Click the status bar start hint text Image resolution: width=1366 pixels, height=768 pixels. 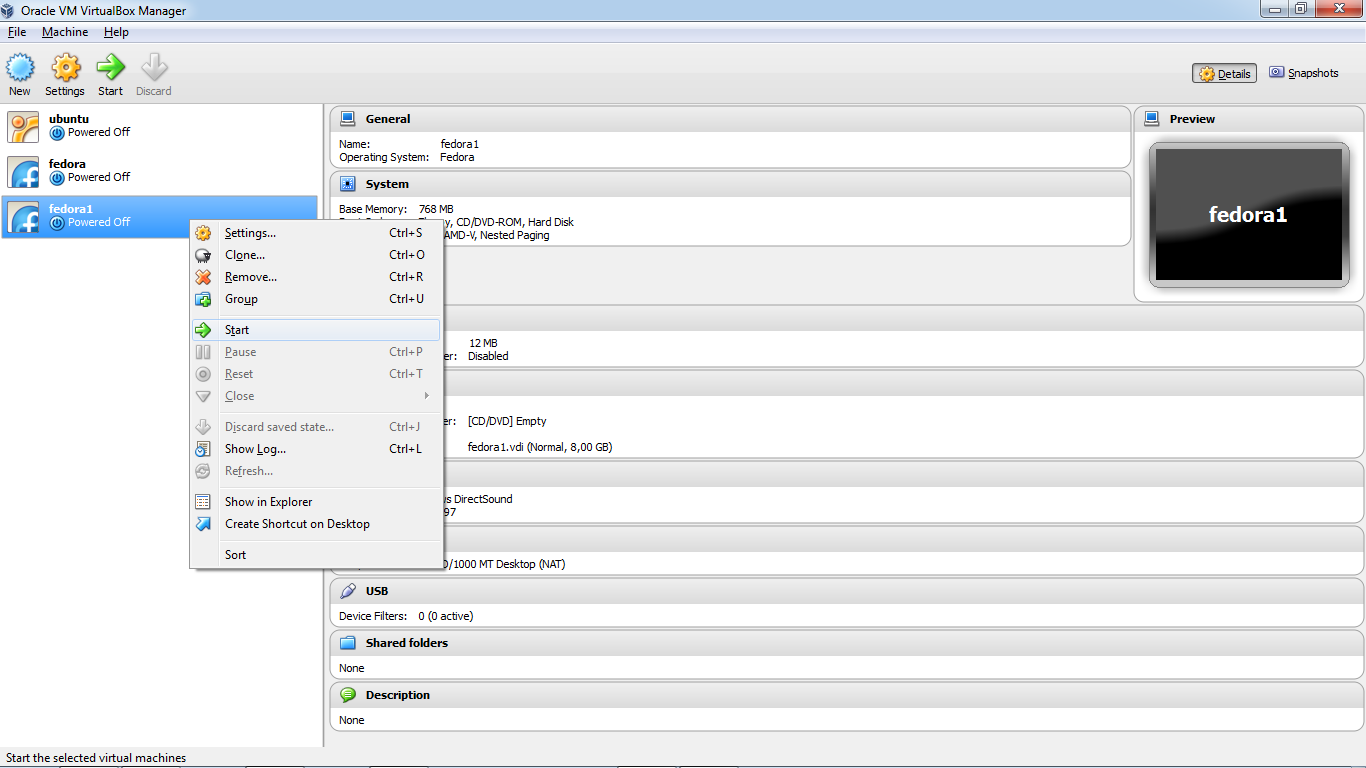coord(96,758)
